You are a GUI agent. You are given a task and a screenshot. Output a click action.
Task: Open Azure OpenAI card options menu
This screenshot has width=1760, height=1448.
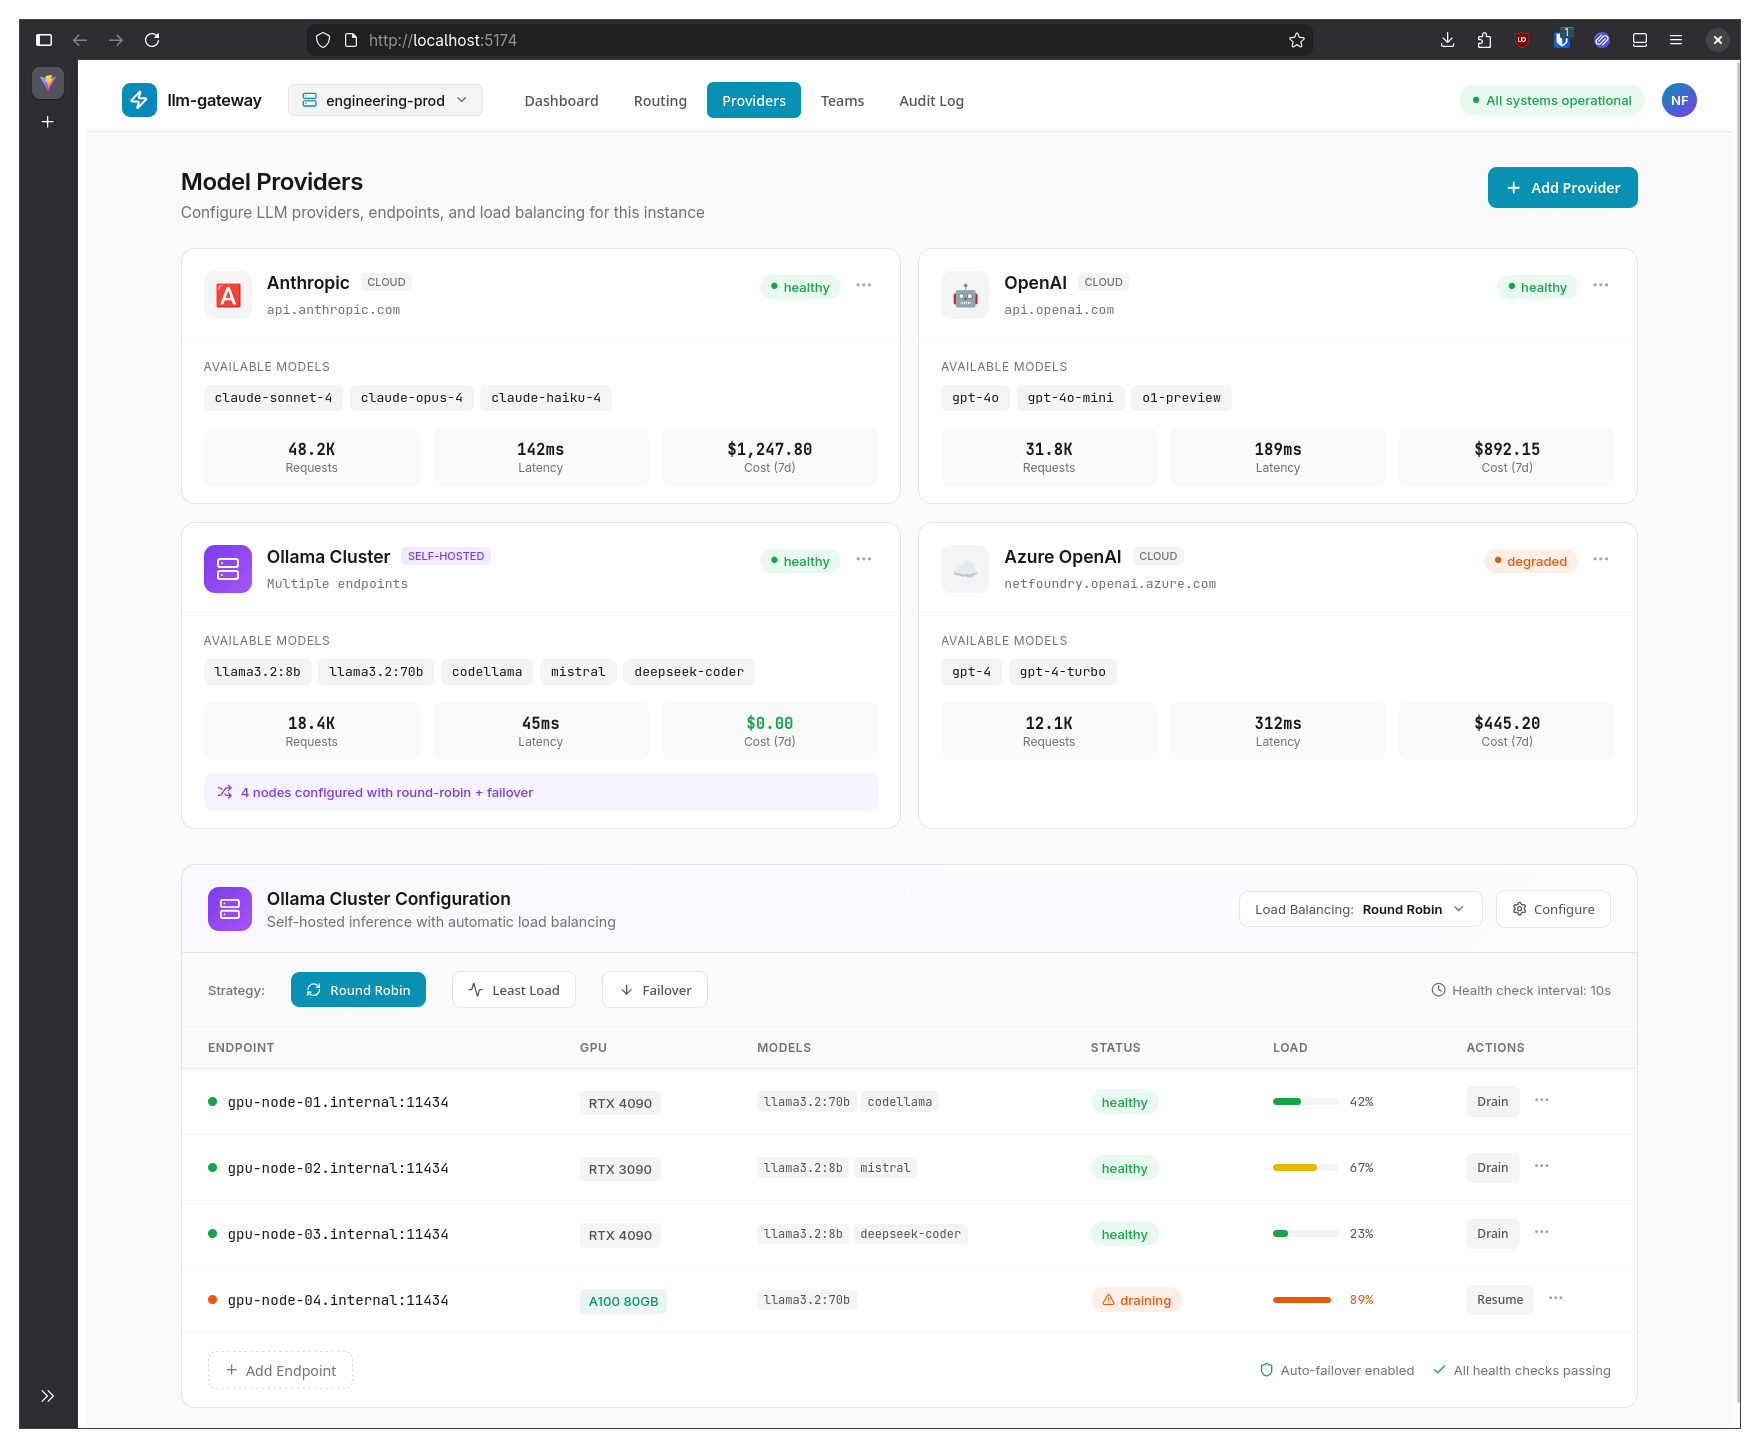point(1601,560)
